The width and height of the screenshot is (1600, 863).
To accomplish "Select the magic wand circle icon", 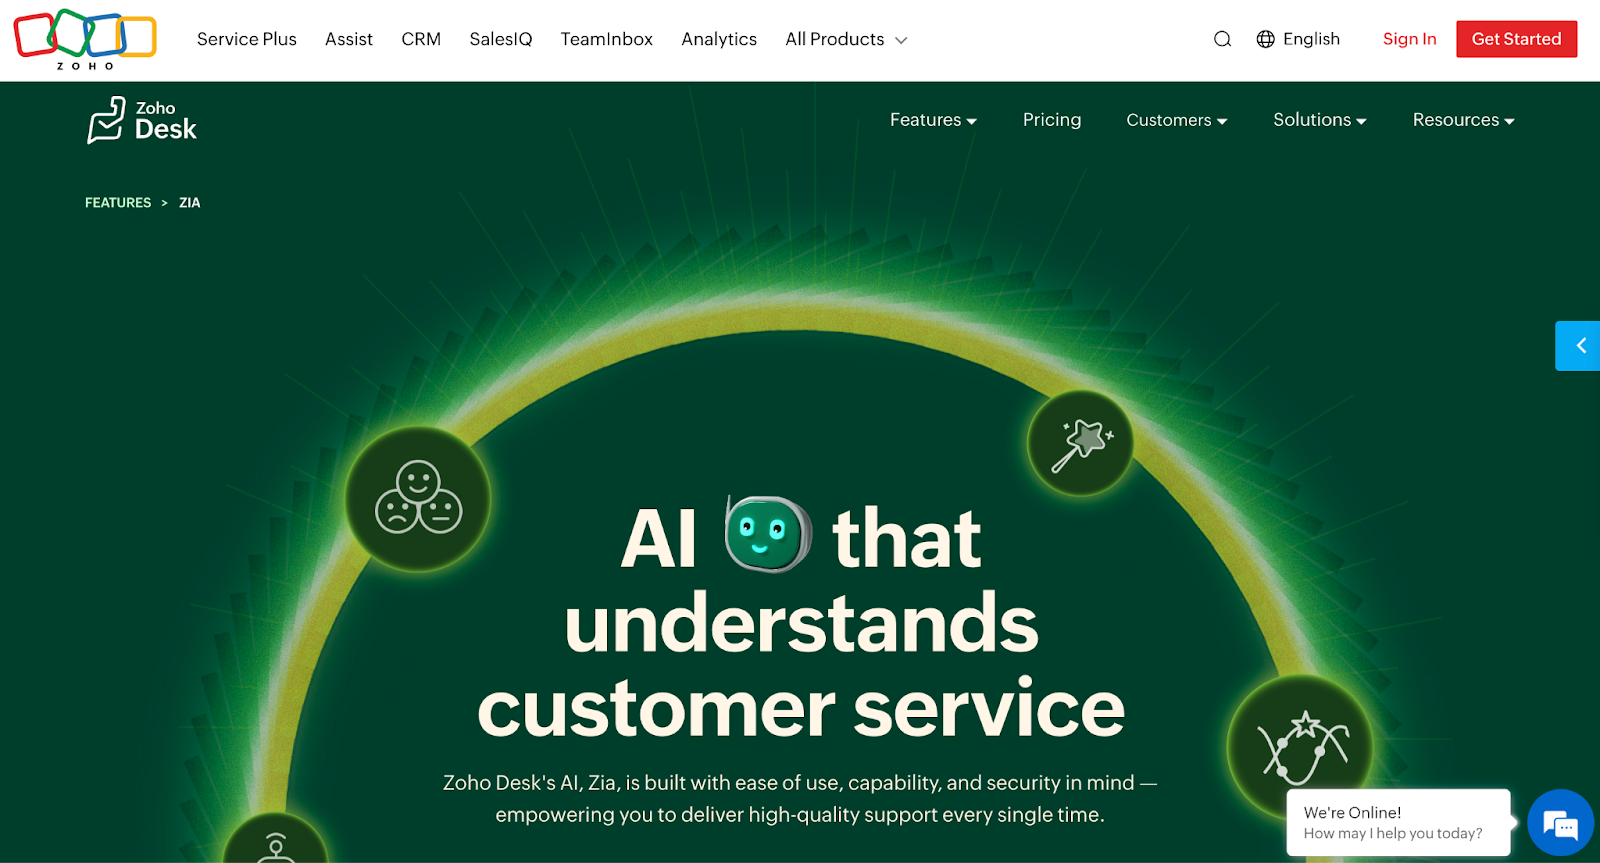I will tap(1080, 443).
